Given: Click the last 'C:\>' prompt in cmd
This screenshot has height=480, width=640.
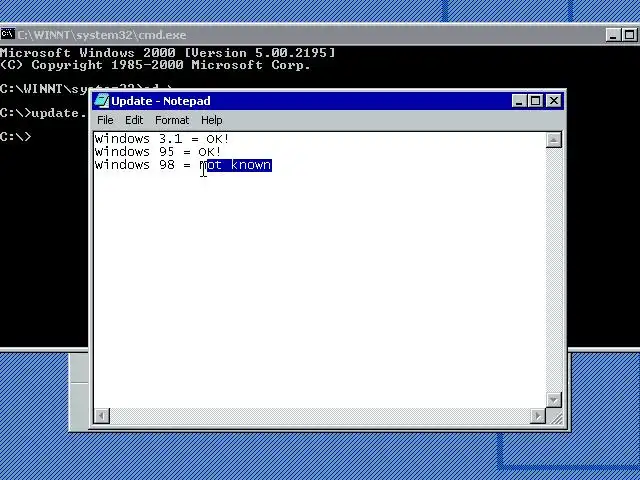Looking at the screenshot, I should tap(16, 136).
